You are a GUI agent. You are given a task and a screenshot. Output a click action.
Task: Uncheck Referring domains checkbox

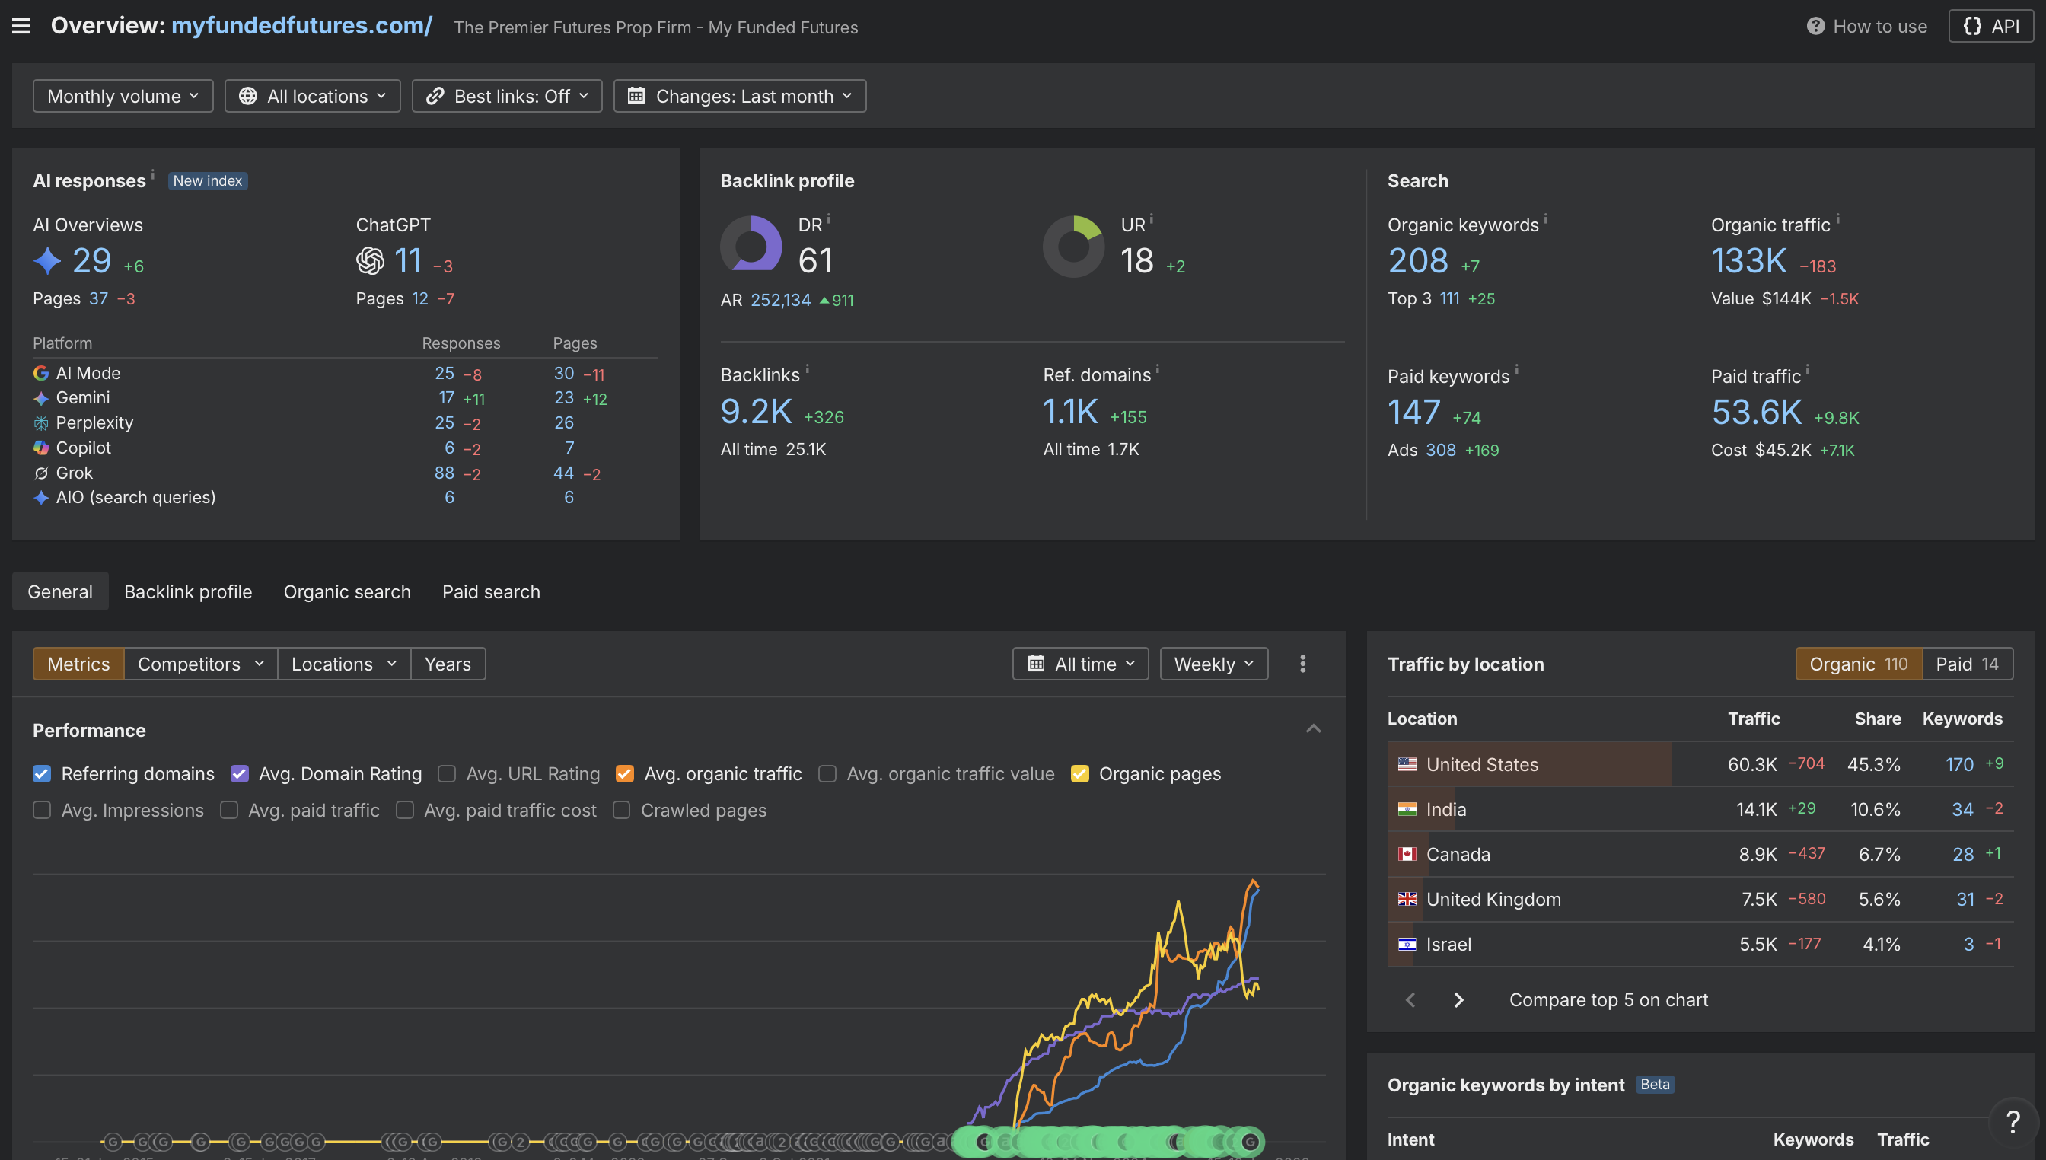click(42, 774)
